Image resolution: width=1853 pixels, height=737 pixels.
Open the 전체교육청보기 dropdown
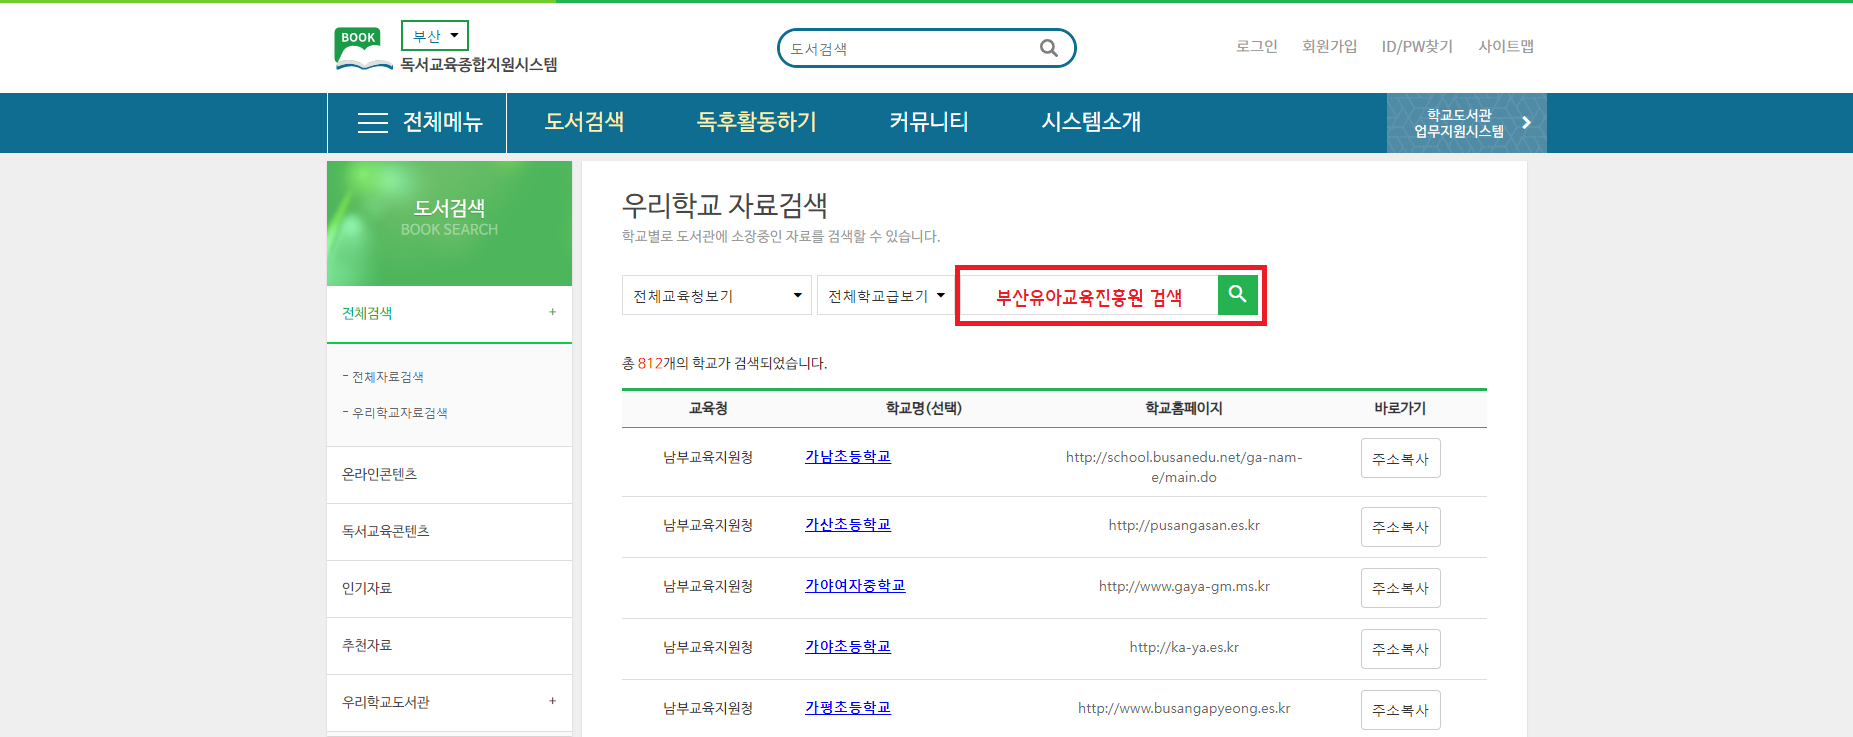coord(716,295)
